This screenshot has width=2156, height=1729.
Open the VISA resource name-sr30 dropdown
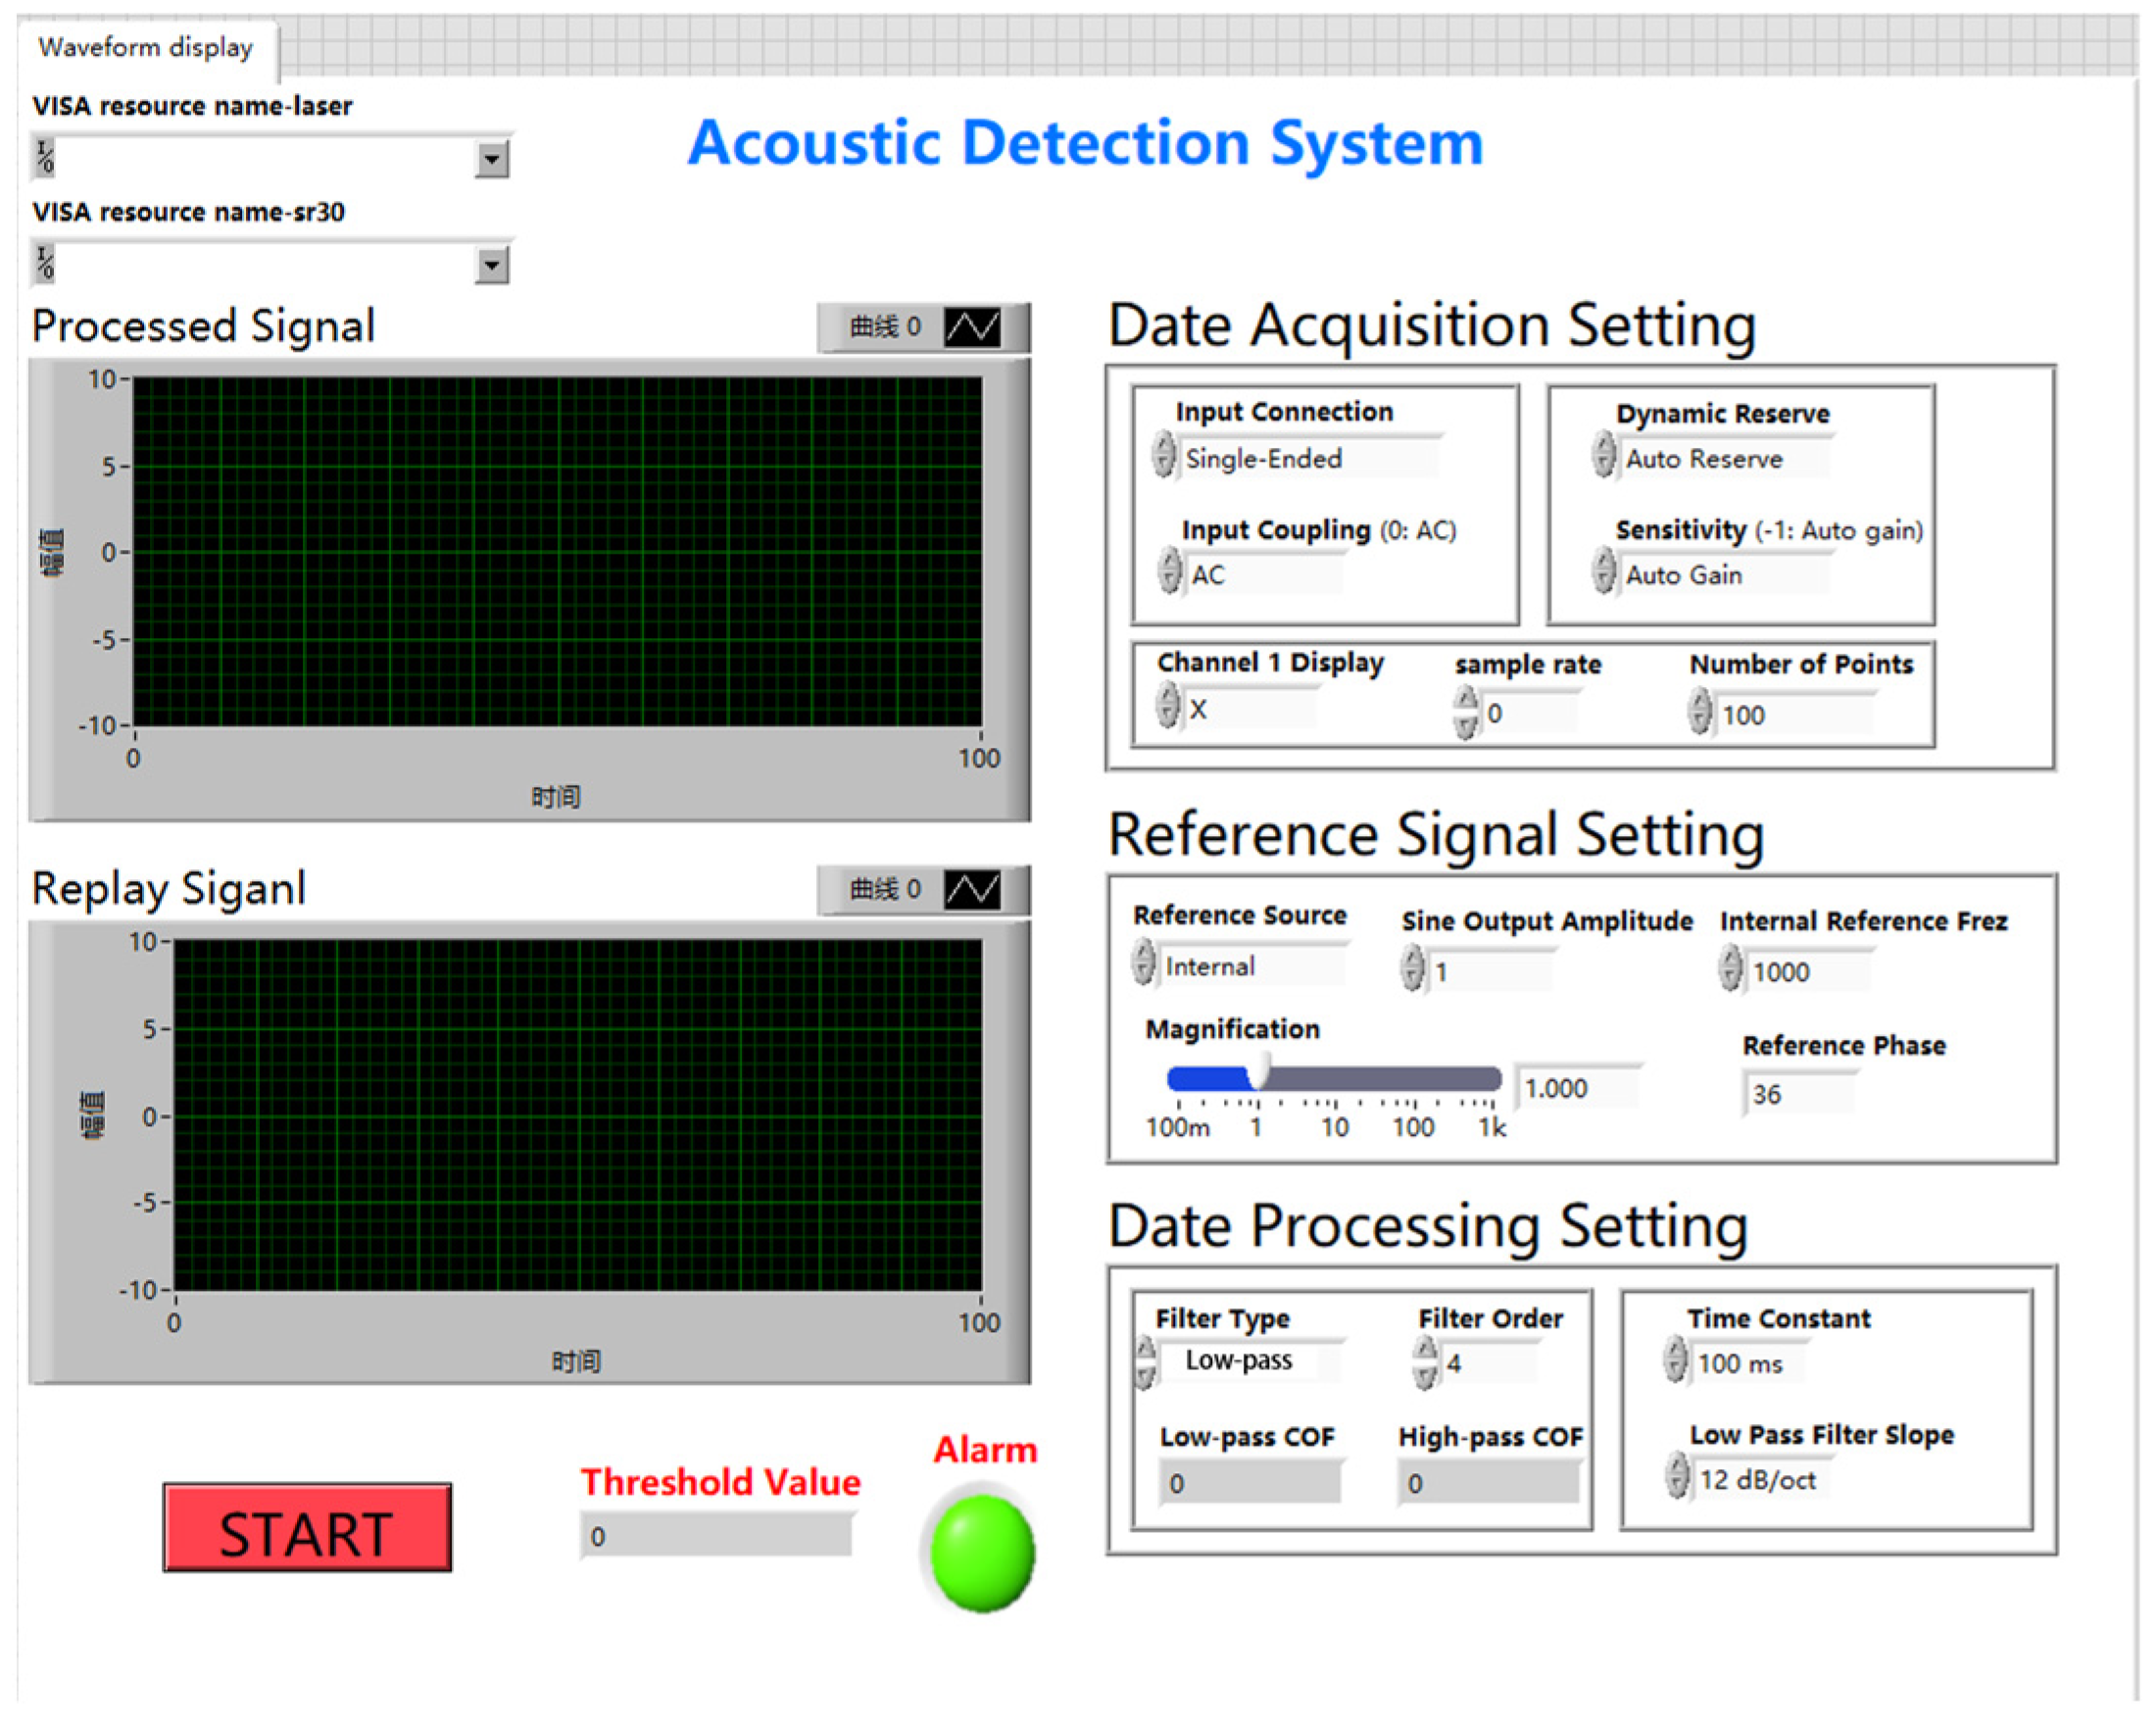[491, 265]
